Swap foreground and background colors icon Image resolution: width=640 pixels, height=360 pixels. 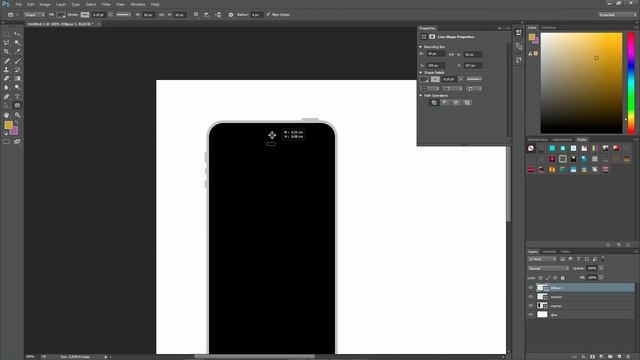coord(17,123)
